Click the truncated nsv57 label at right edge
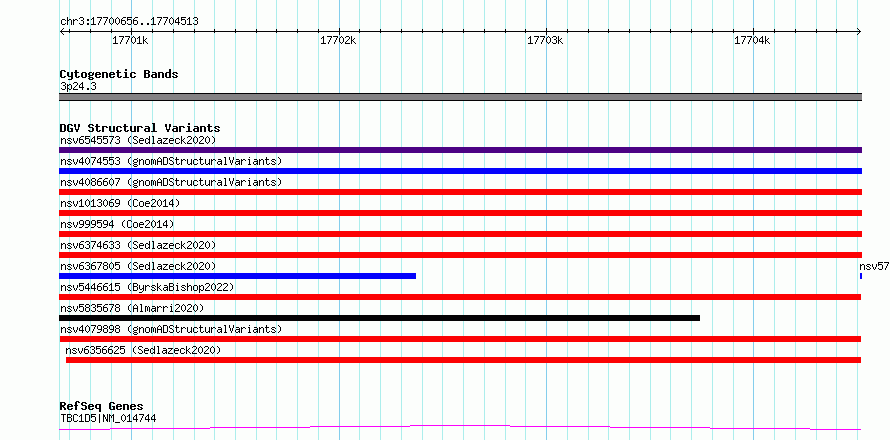The height and width of the screenshot is (440, 890). tap(874, 266)
